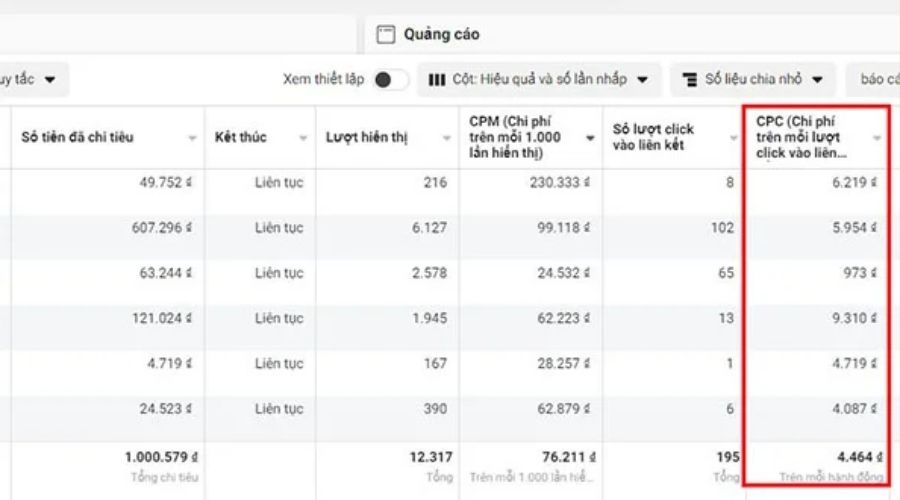Image resolution: width=900 pixels, height=500 pixels.
Task: Click the total link clicks 195
Action: click(x=728, y=458)
